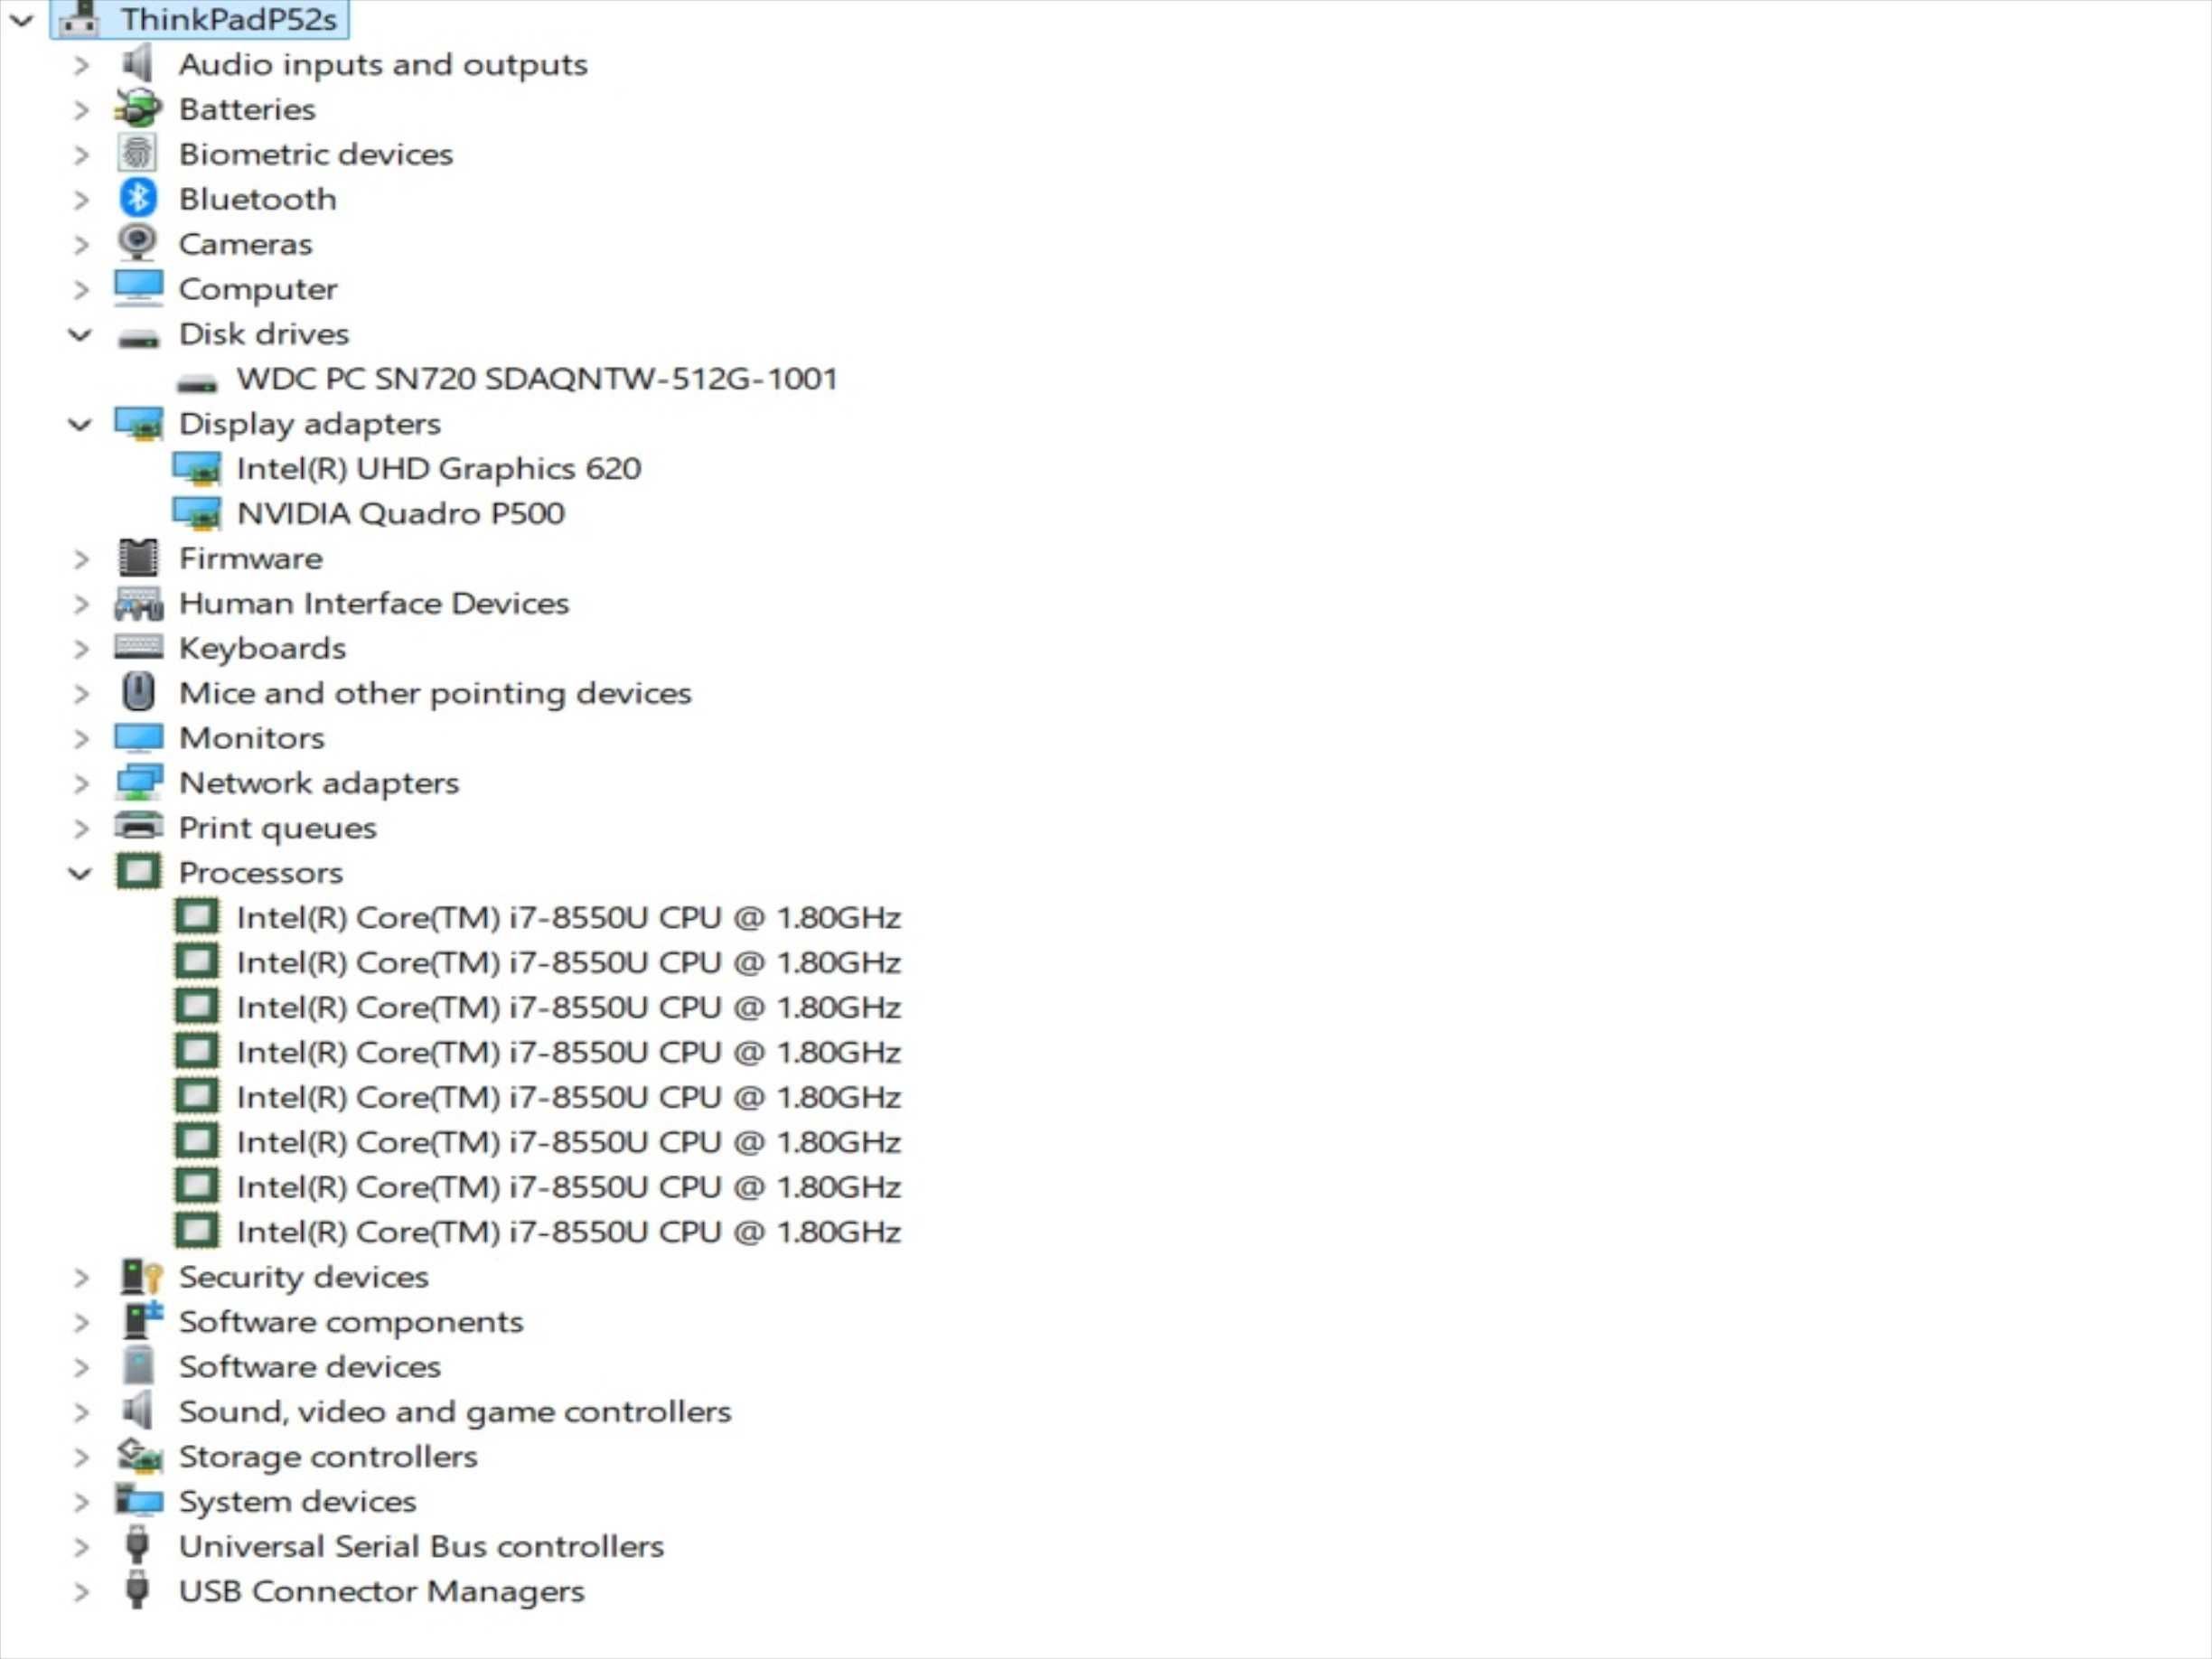
Task: Click the Monitors category icon
Action: click(138, 738)
